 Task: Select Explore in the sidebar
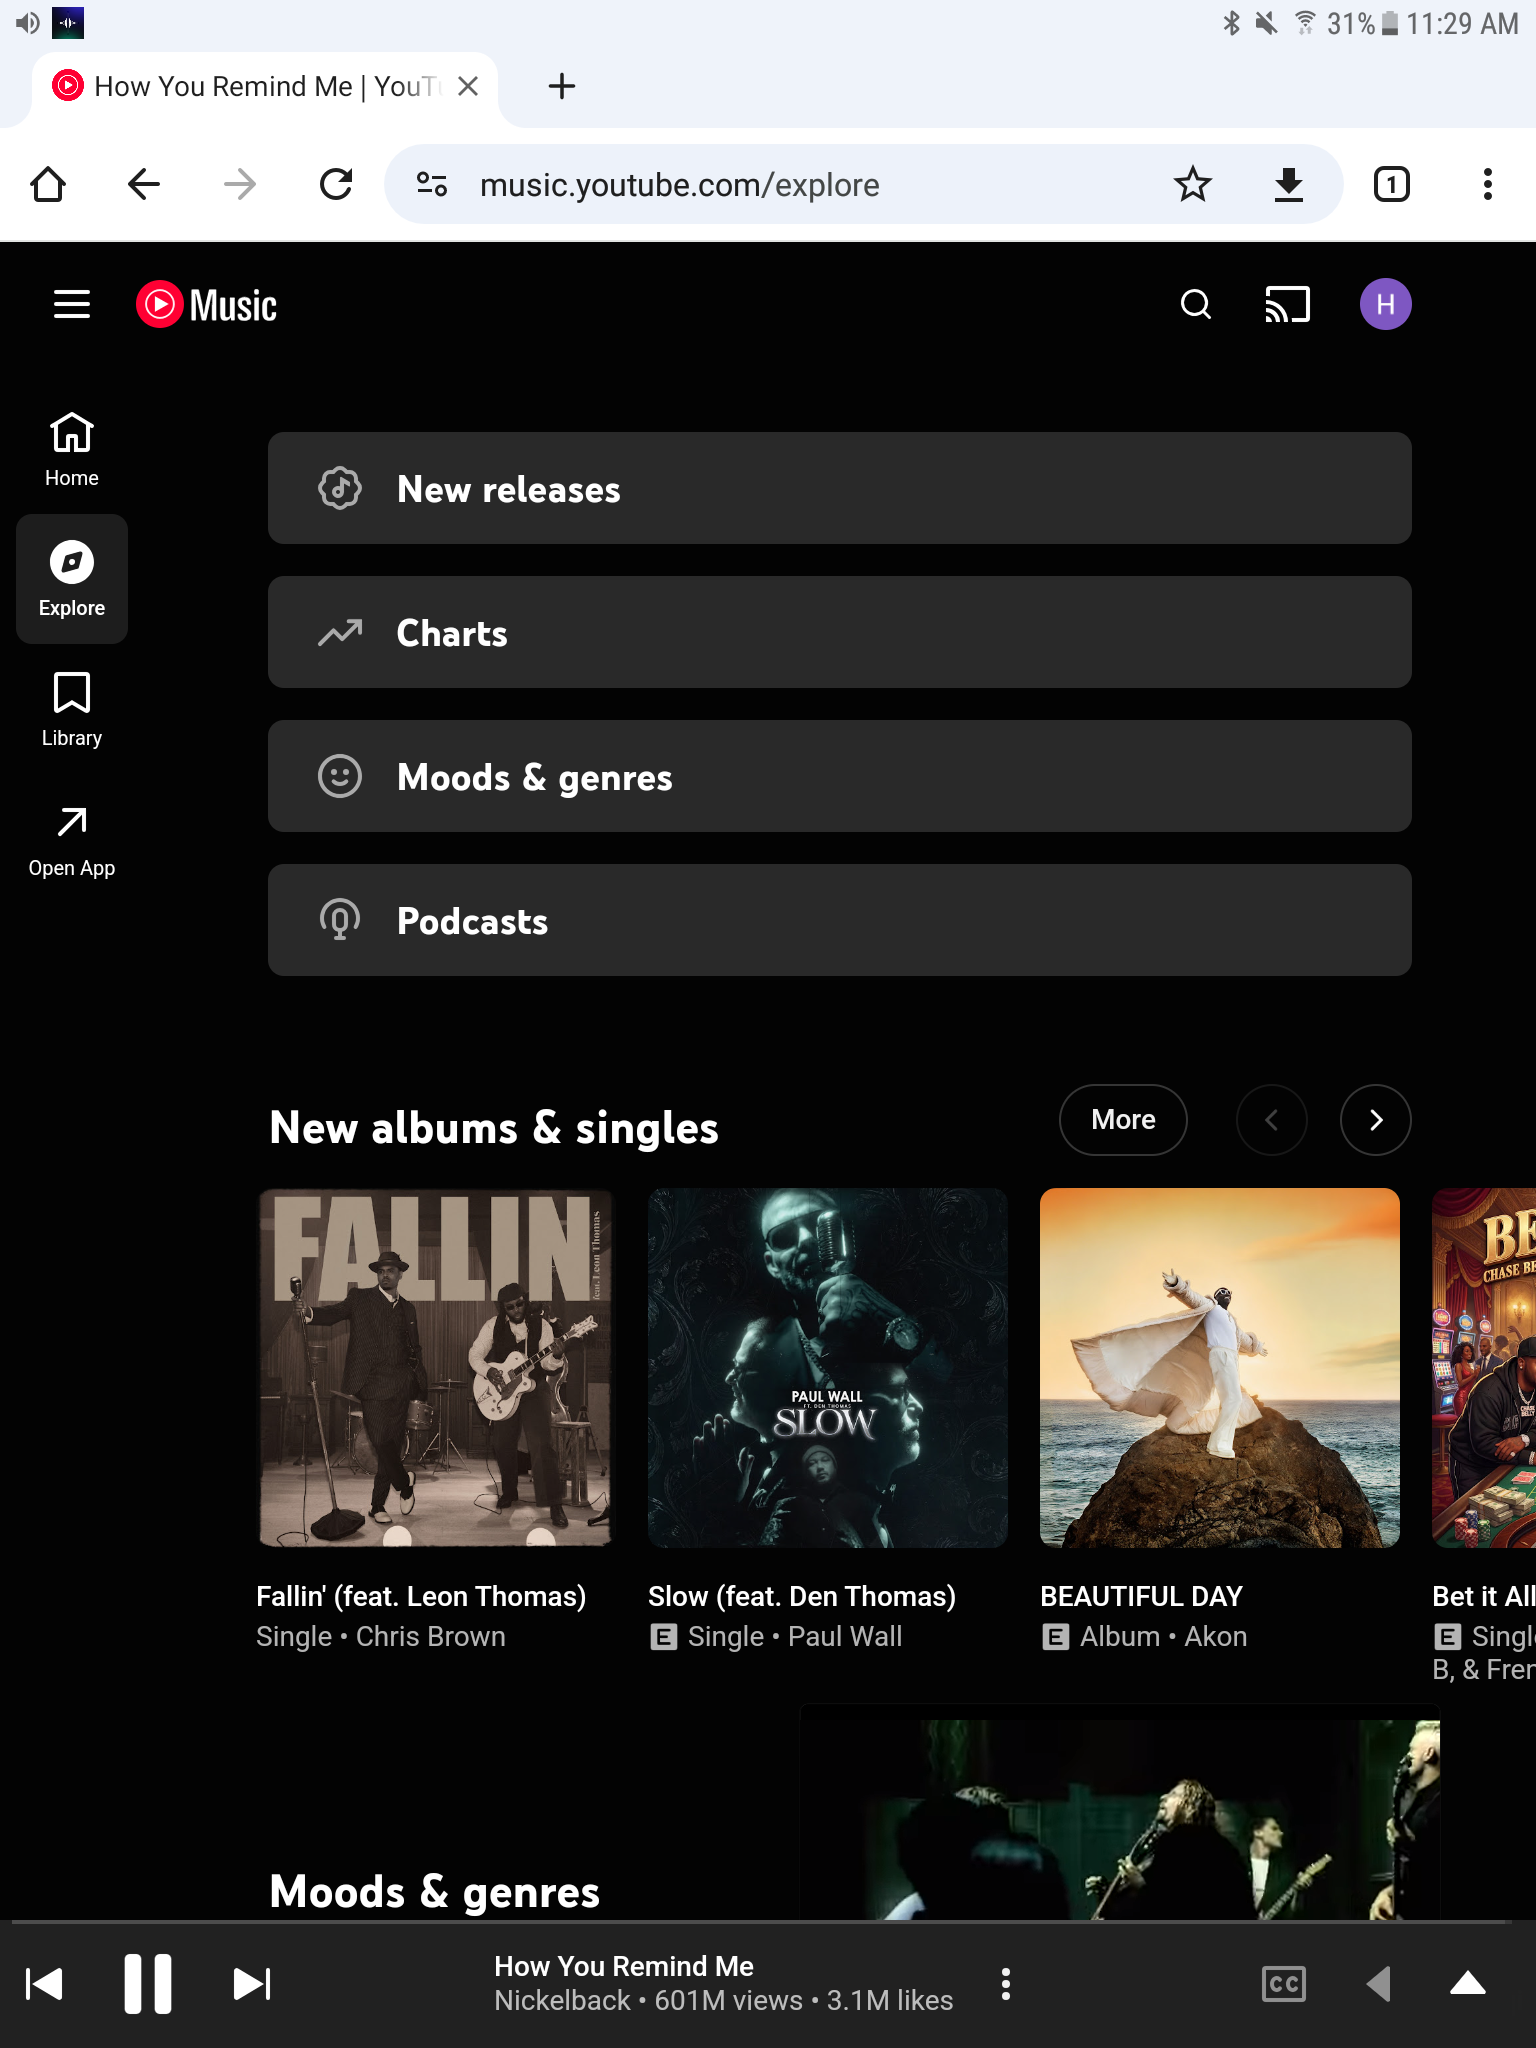(72, 579)
